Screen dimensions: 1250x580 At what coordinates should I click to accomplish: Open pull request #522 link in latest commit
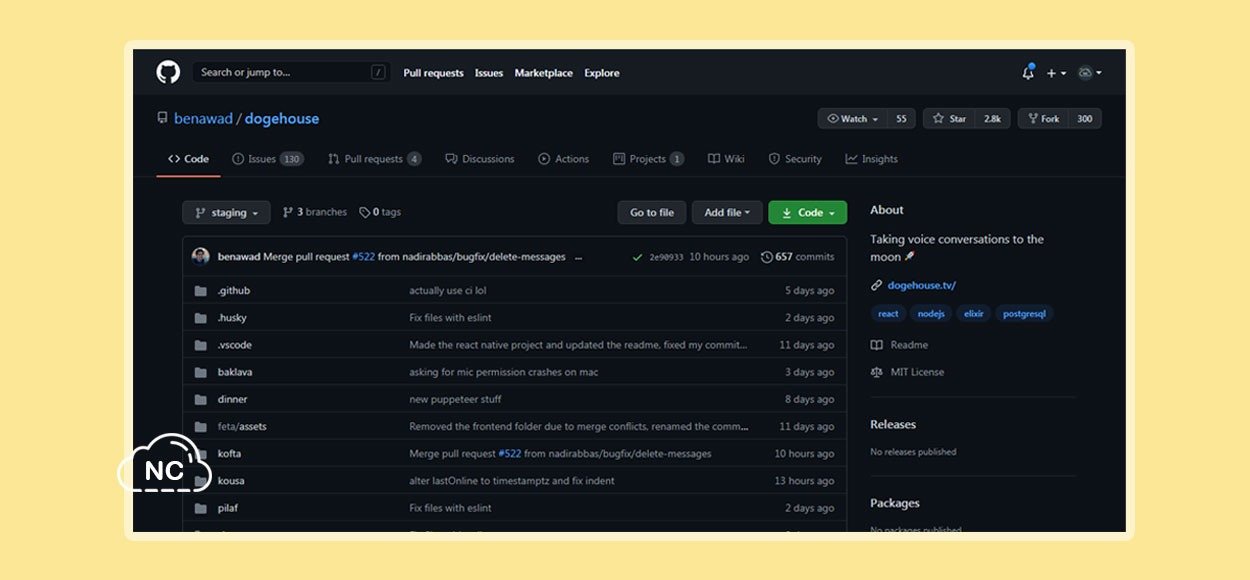click(364, 257)
